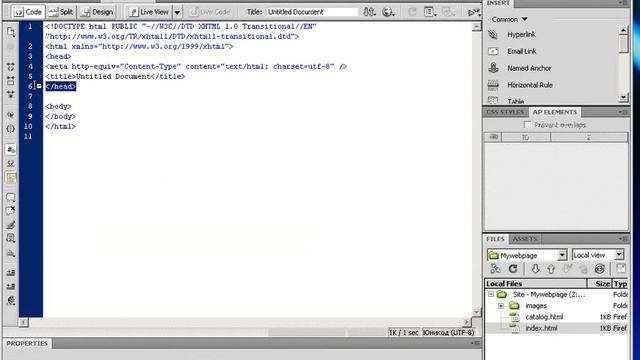Screen dimensions: 640x360
Task: Click the Outdent Code icon
Action: pos(11,286)
